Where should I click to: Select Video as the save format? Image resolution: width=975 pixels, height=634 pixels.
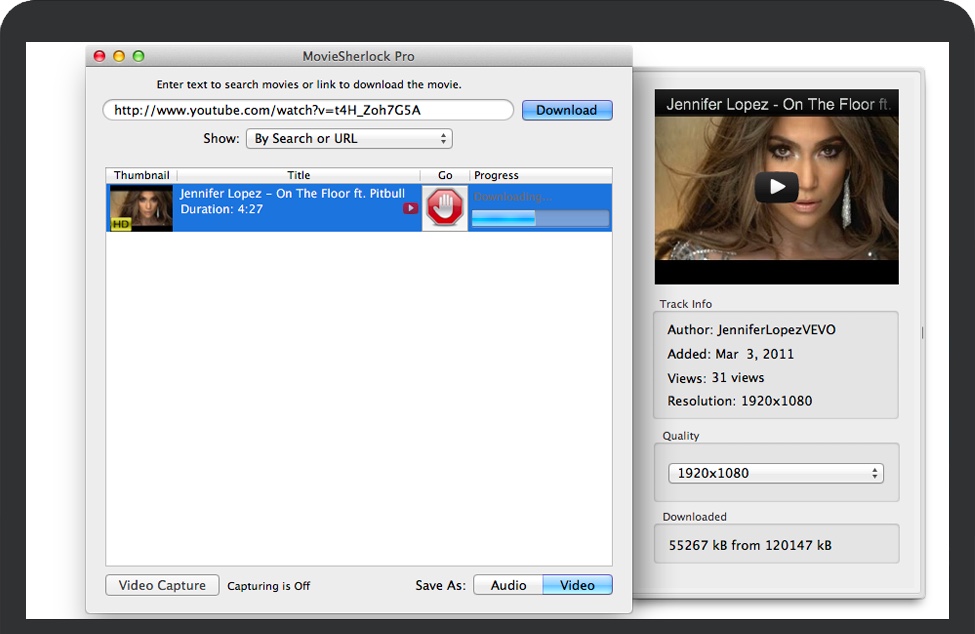tap(577, 585)
